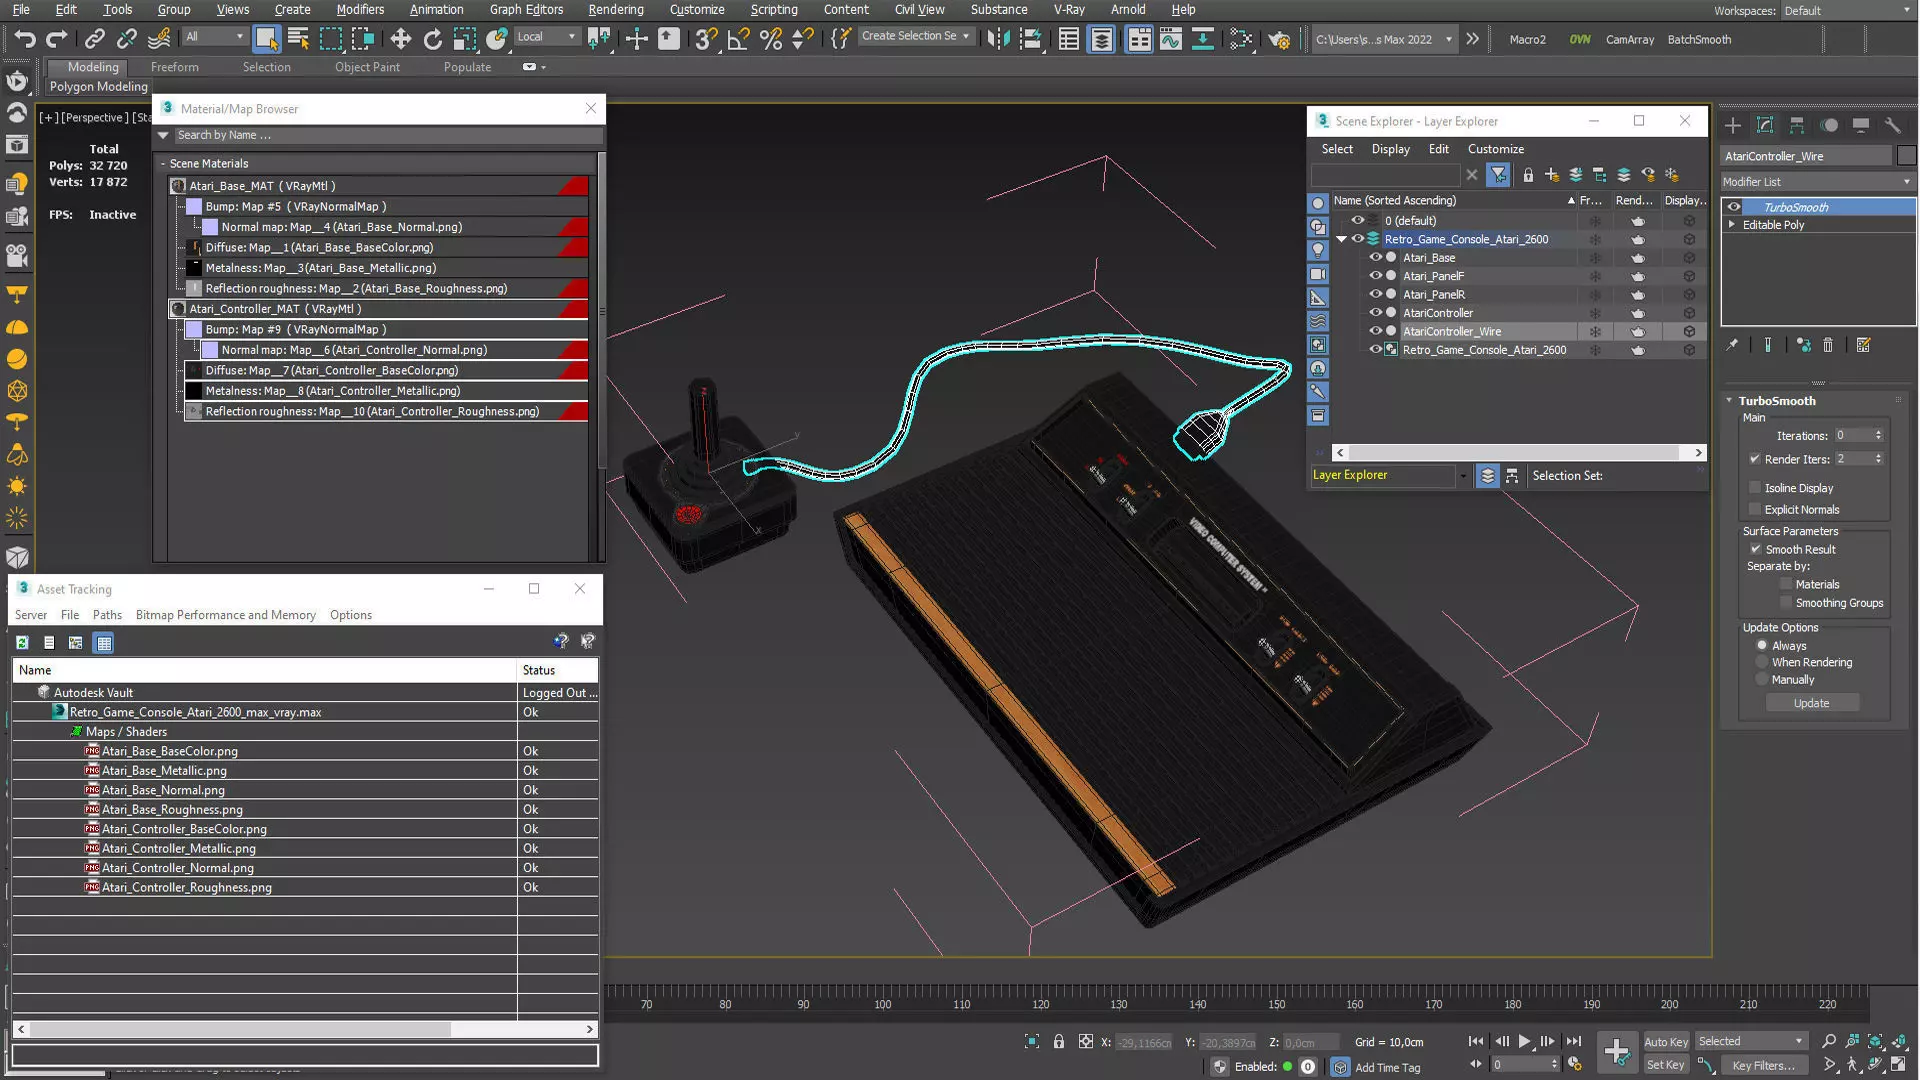Screen dimensions: 1920x1080
Task: Click the Key Filters button
Action: point(1763,1065)
